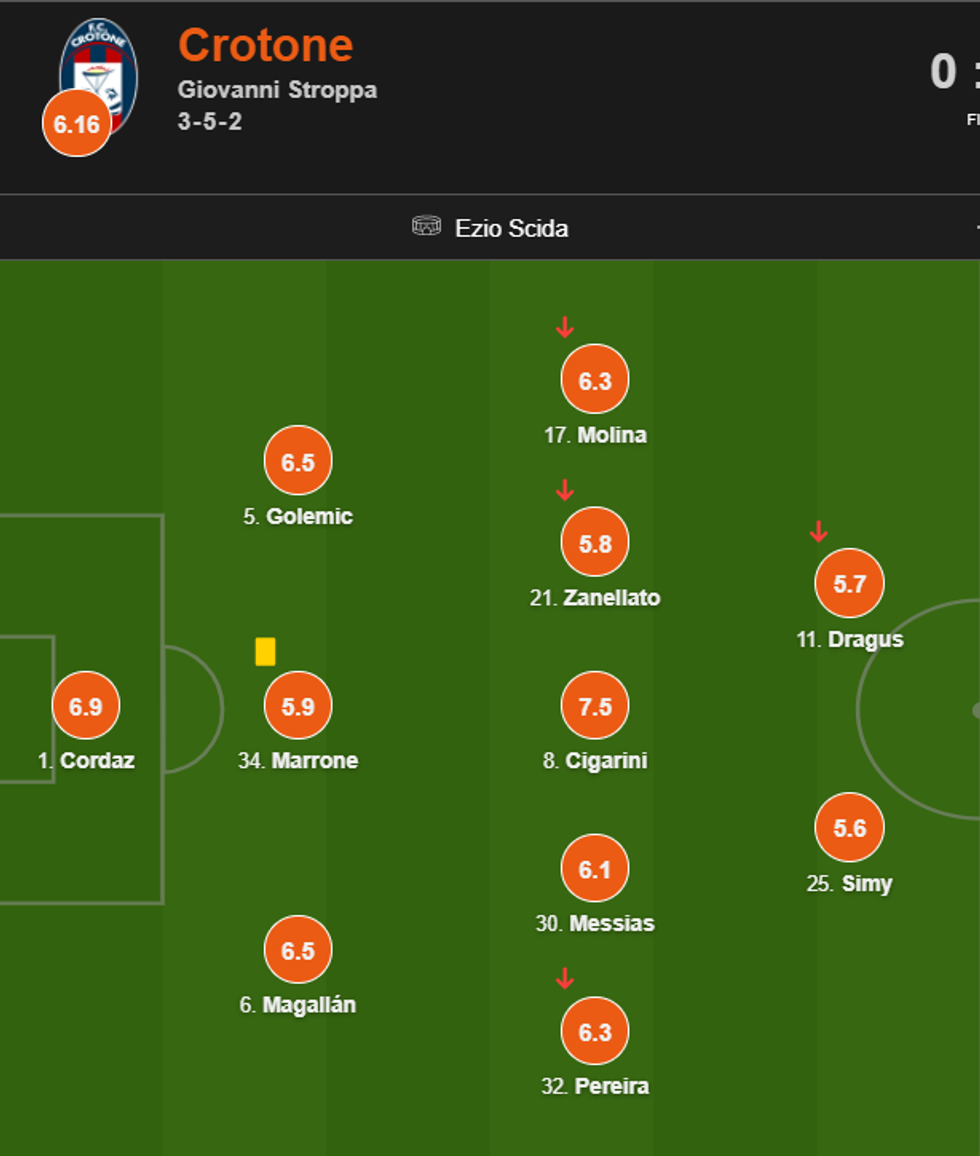The image size is (980, 1156).
Task: Click Golemic's 6.5 rating circle
Action: click(298, 461)
